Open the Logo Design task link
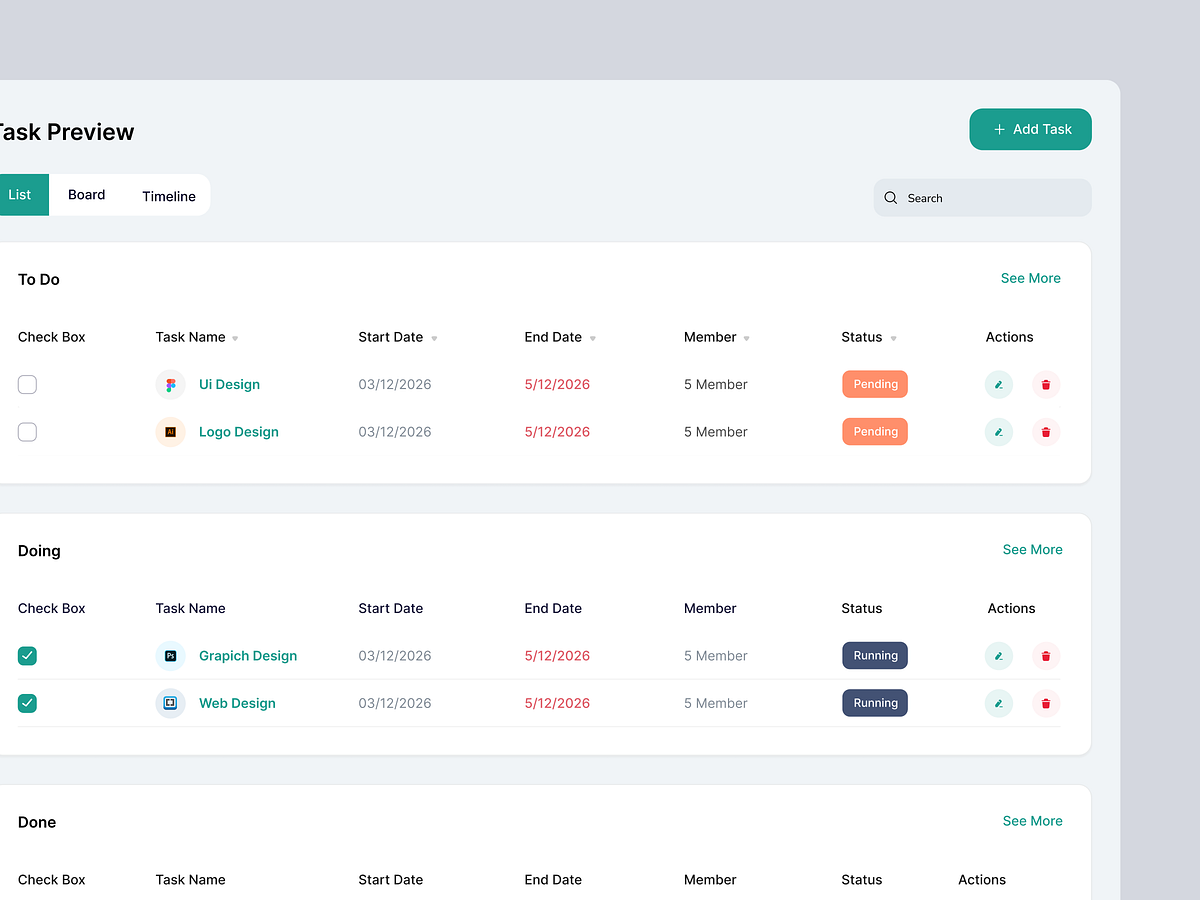 point(239,432)
